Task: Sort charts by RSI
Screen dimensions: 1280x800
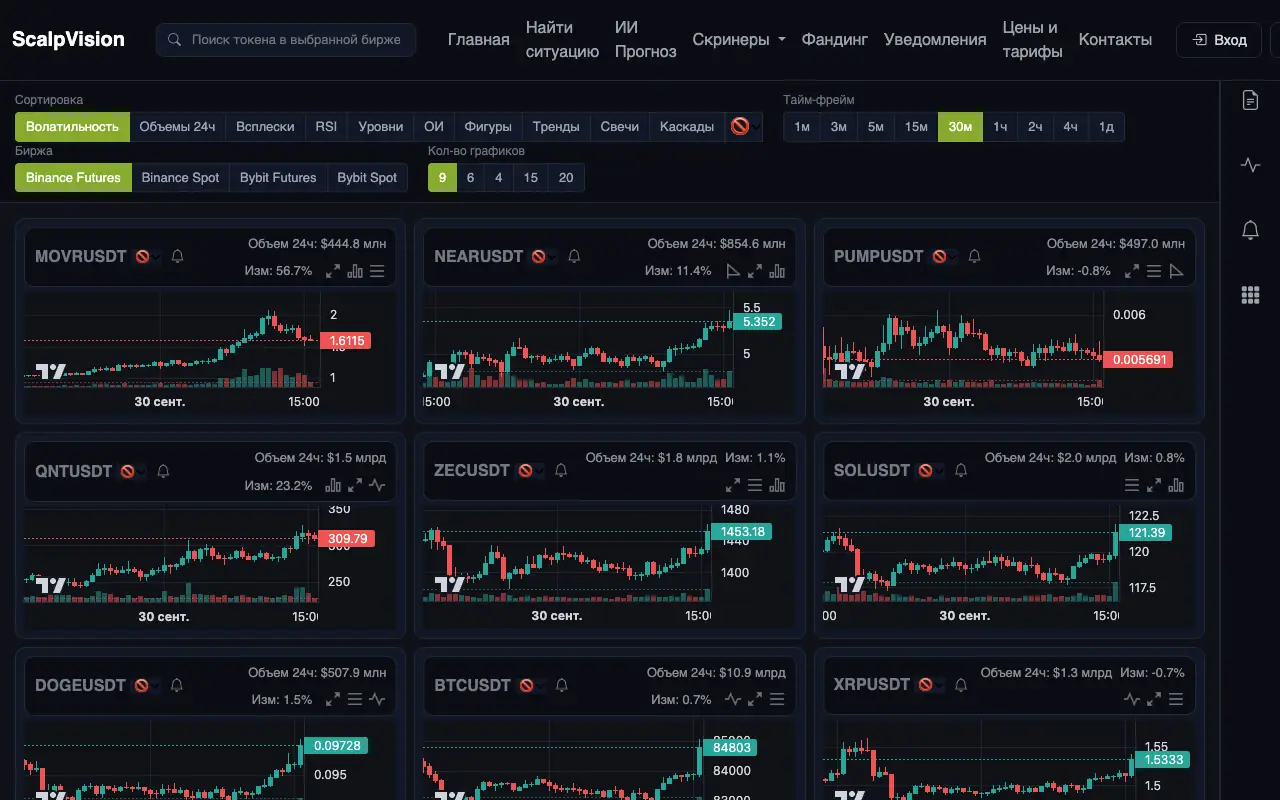Action: [326, 127]
